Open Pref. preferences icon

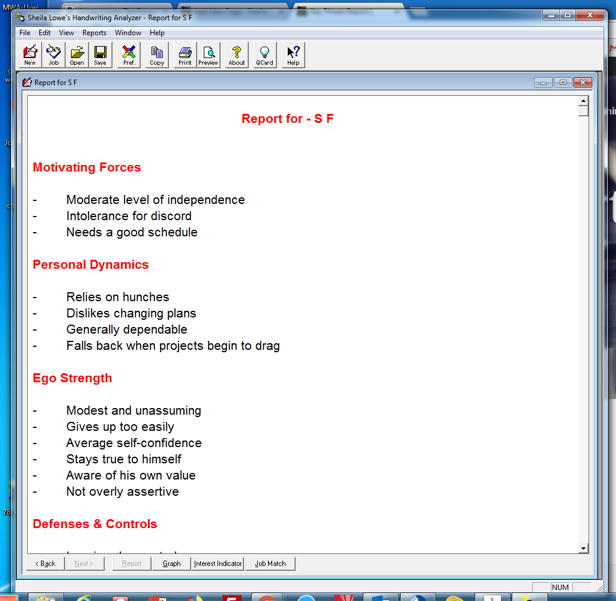point(129,55)
